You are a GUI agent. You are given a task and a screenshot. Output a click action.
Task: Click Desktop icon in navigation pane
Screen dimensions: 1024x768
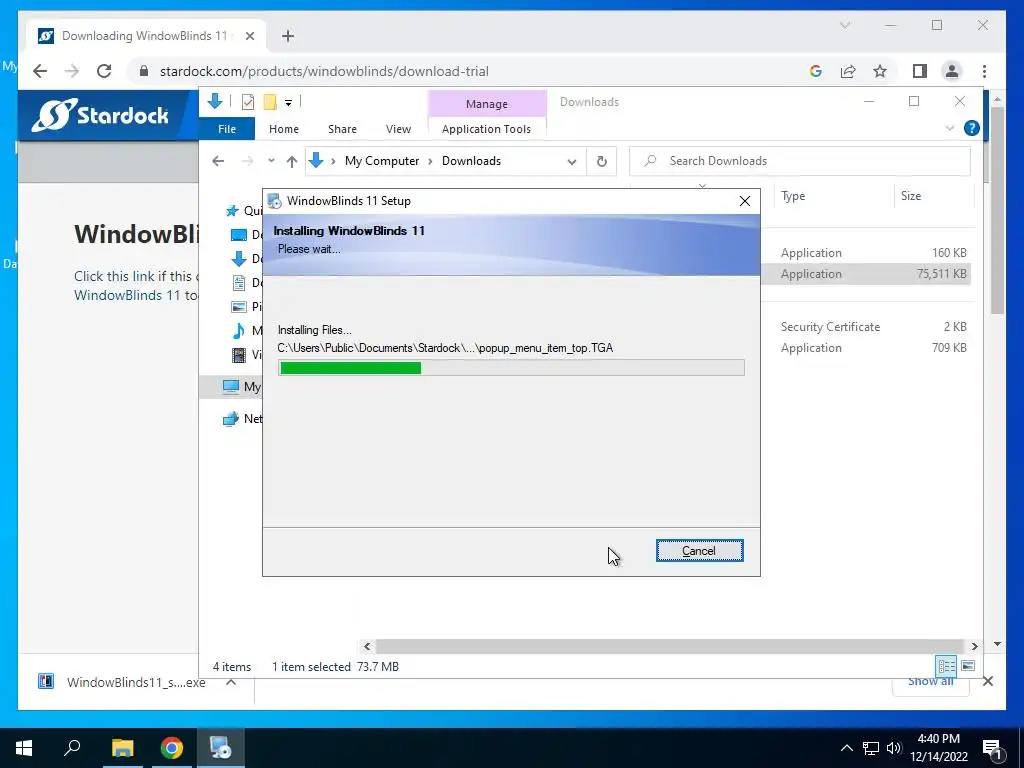(239, 234)
